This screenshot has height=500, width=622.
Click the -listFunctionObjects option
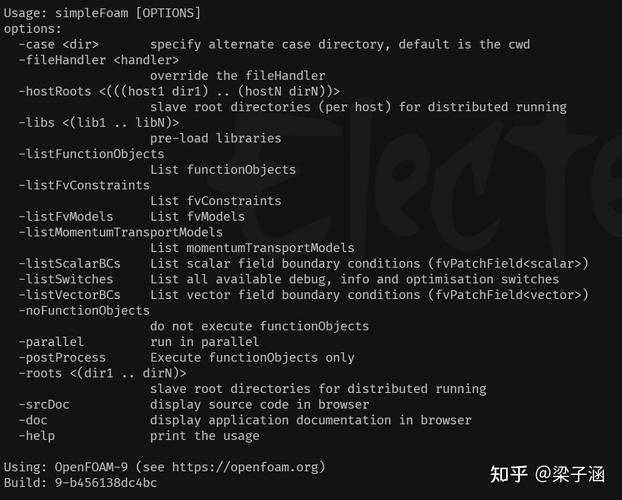[x=91, y=154]
